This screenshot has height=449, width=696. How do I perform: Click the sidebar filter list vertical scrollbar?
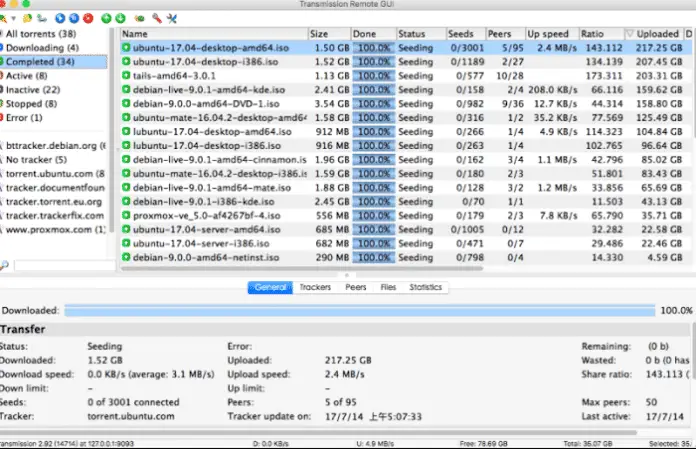coord(112,129)
